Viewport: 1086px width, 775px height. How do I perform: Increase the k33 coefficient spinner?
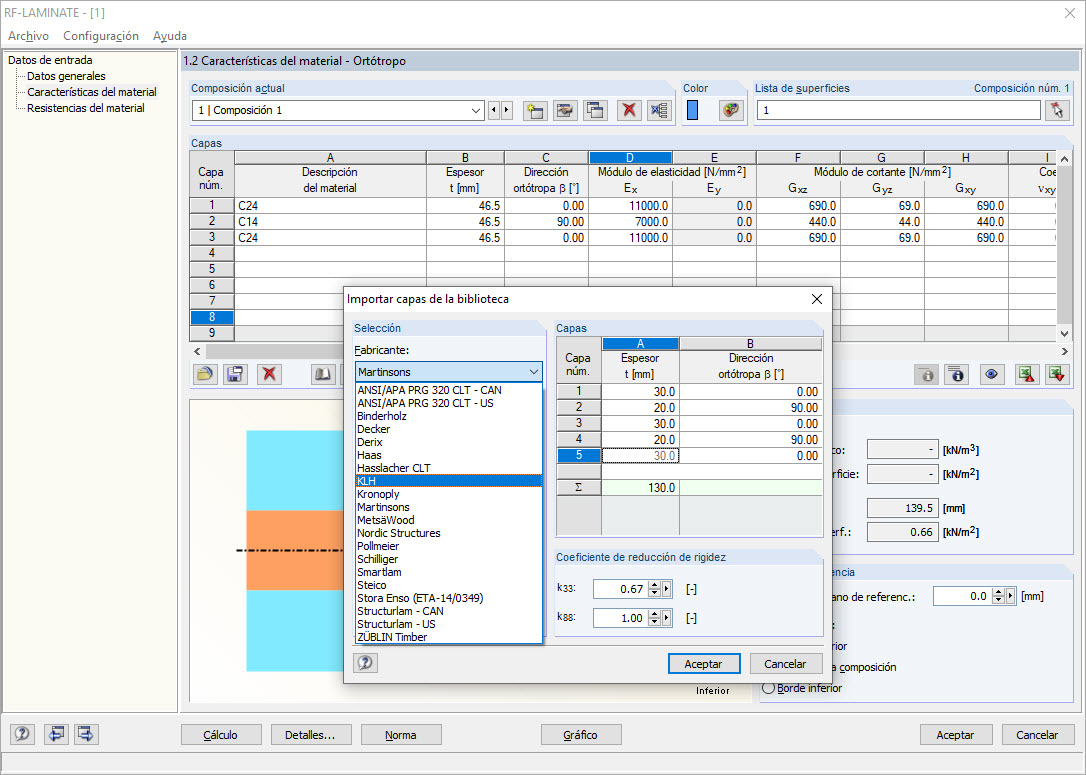[654, 585]
